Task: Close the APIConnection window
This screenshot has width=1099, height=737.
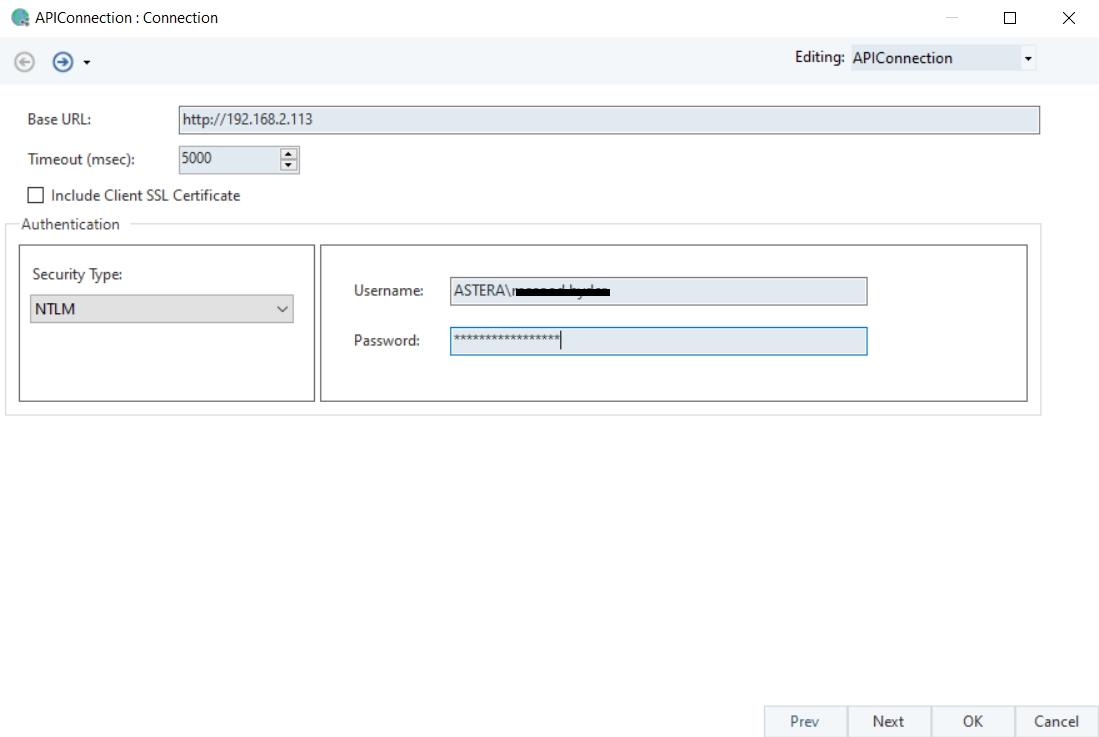Action: pos(1068,18)
